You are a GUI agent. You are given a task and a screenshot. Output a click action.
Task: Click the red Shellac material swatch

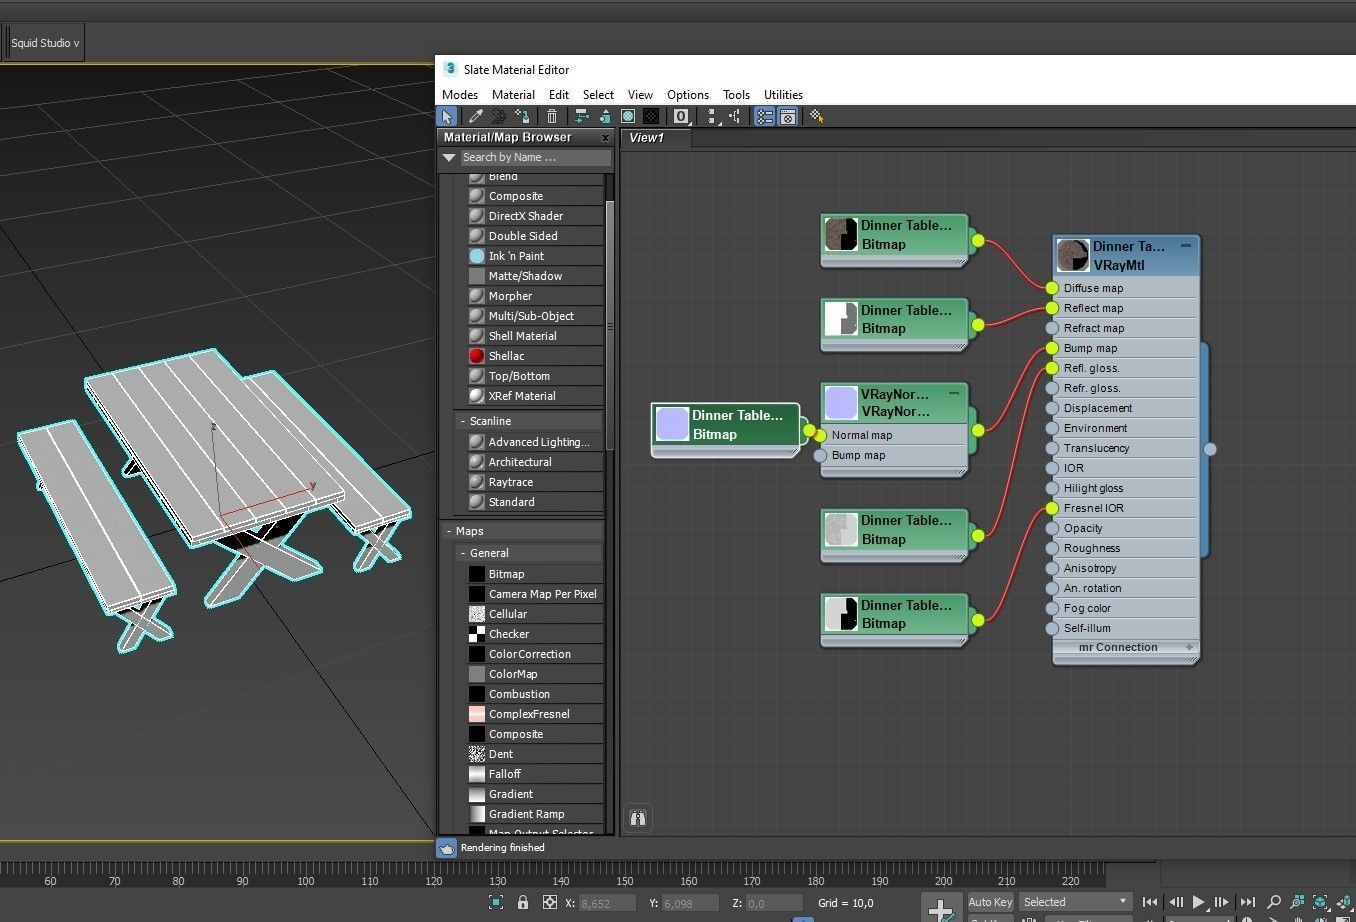coord(477,356)
